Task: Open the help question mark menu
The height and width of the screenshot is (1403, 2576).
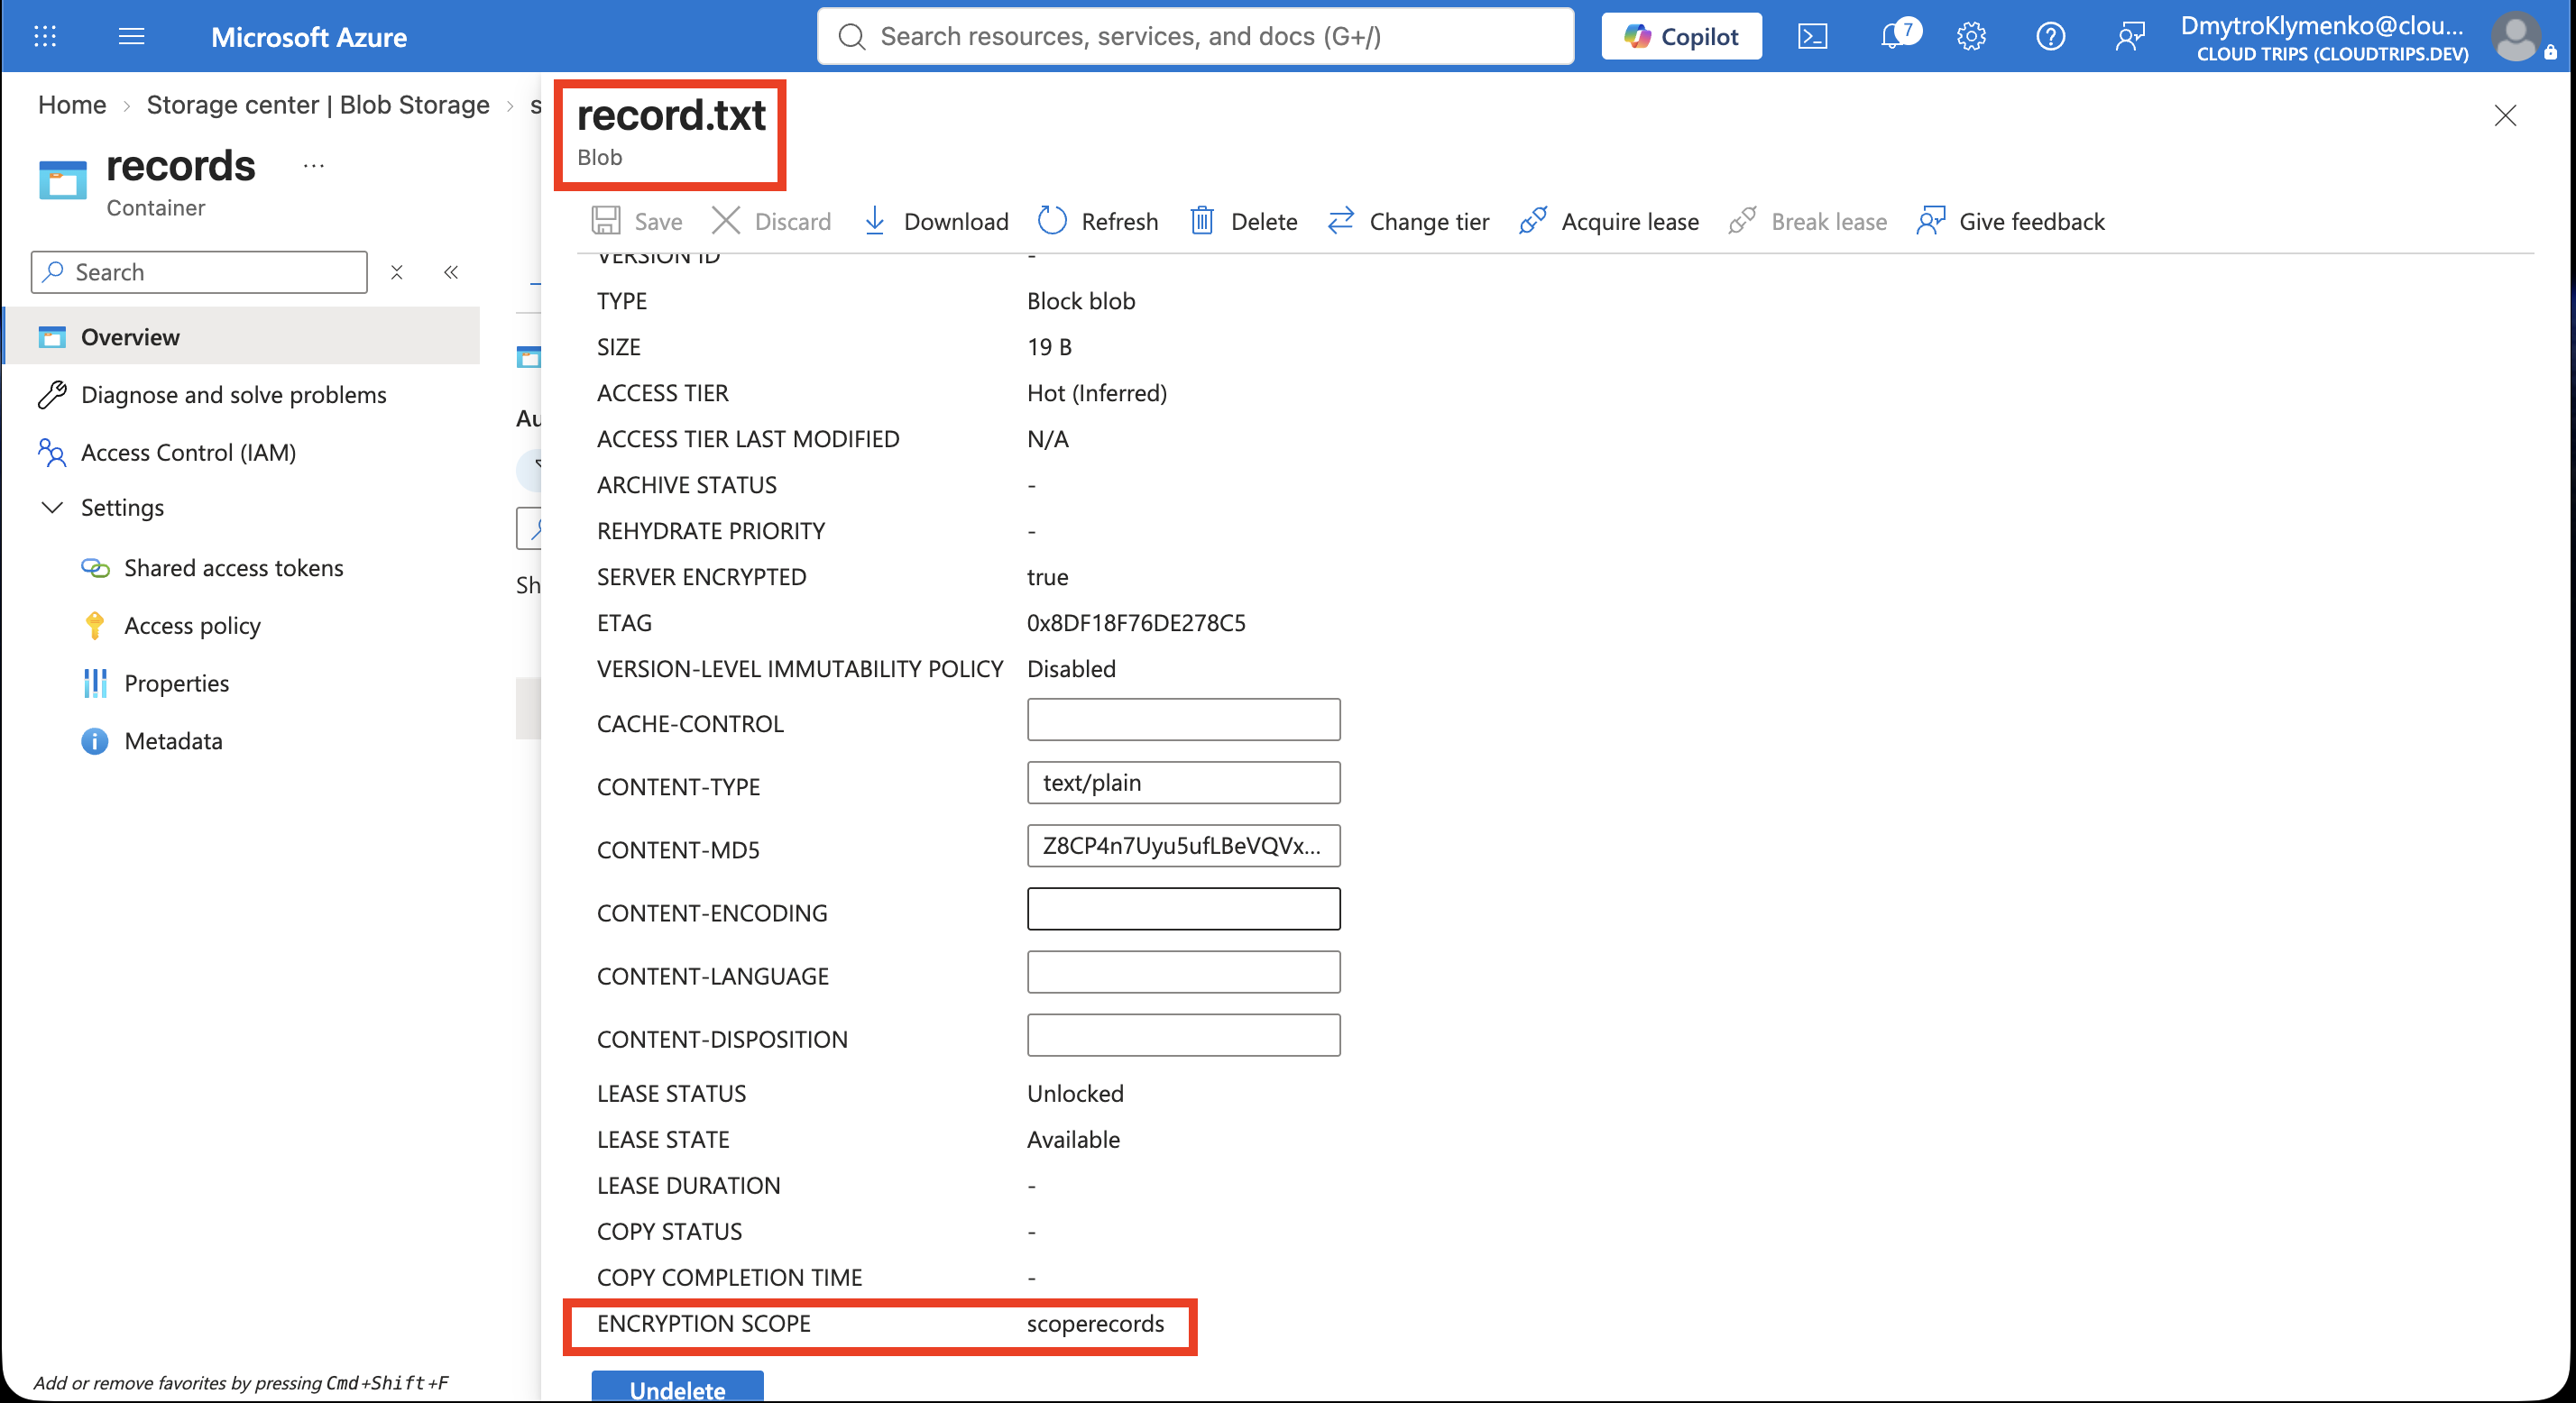Action: point(2050,37)
